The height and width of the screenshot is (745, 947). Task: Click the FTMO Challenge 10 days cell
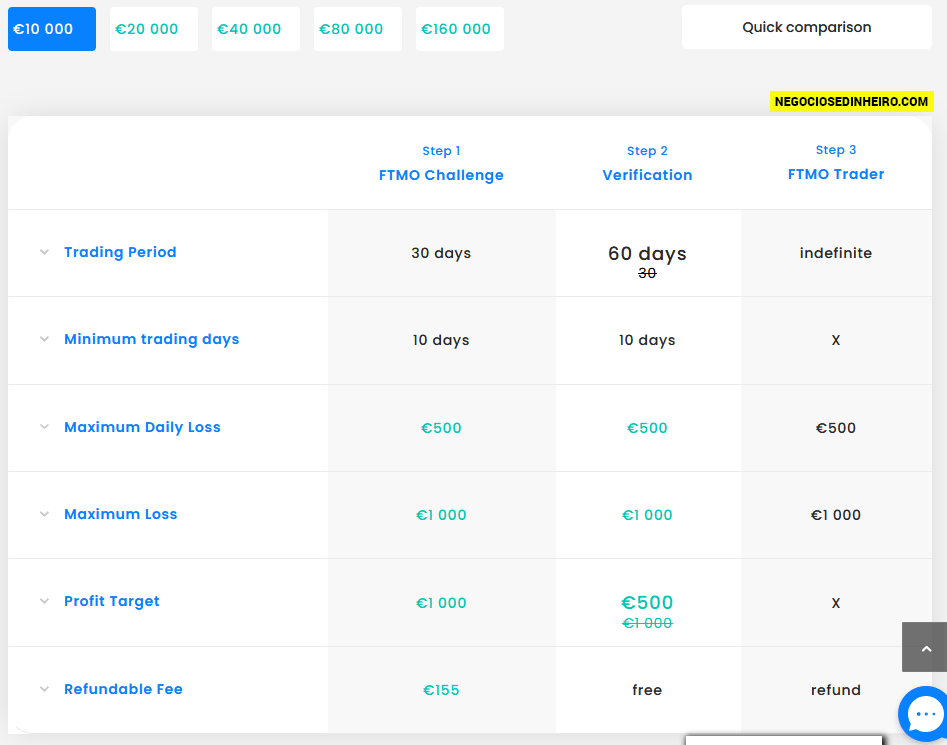(441, 341)
